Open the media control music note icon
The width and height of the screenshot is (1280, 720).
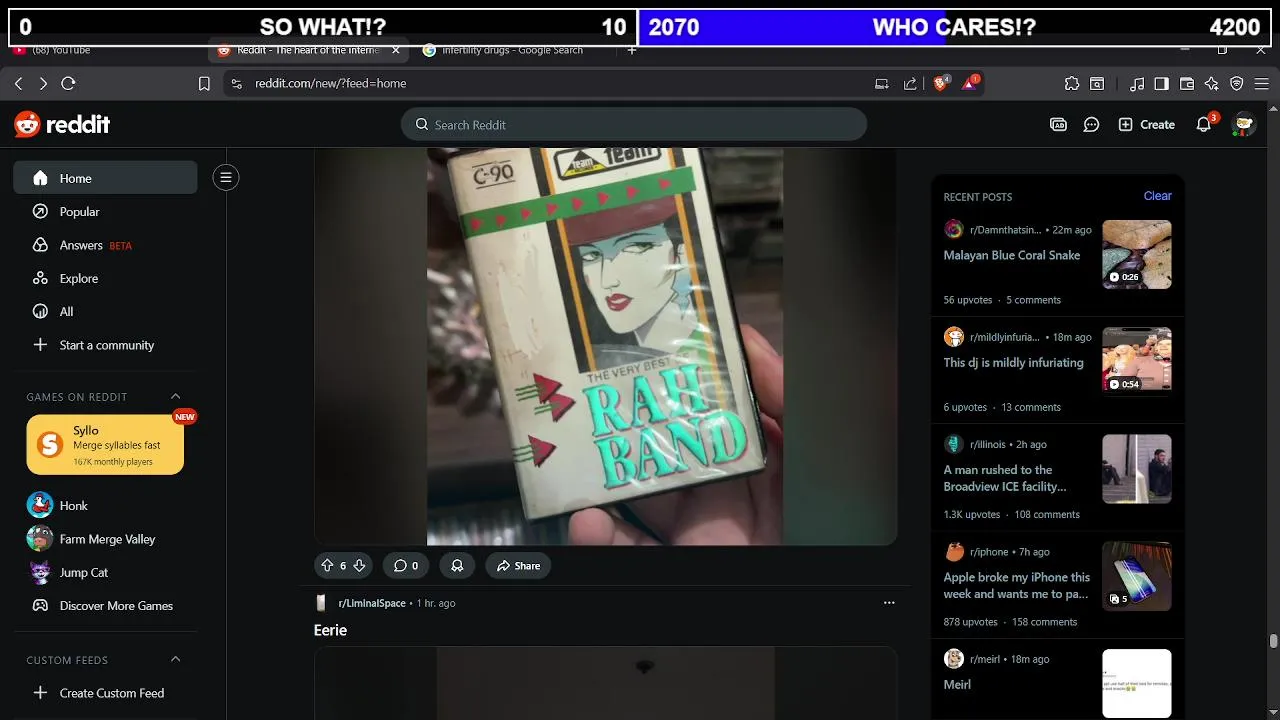(x=1137, y=84)
